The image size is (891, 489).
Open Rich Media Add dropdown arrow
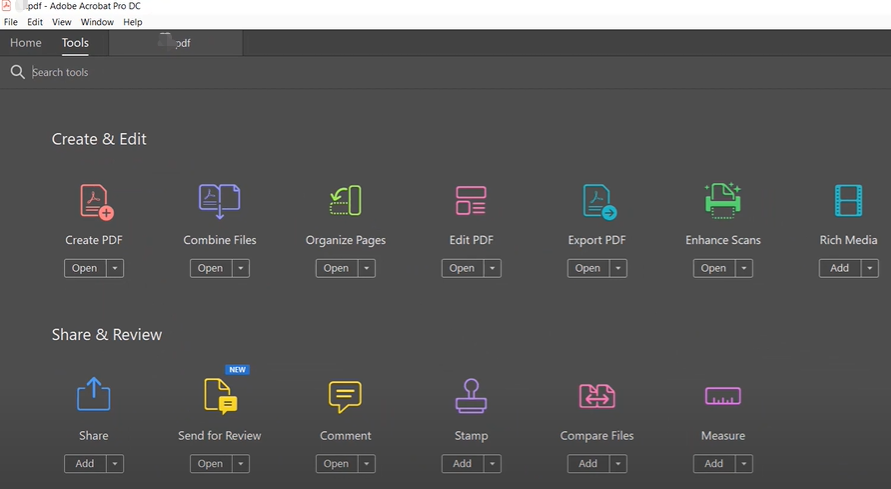[x=870, y=268]
